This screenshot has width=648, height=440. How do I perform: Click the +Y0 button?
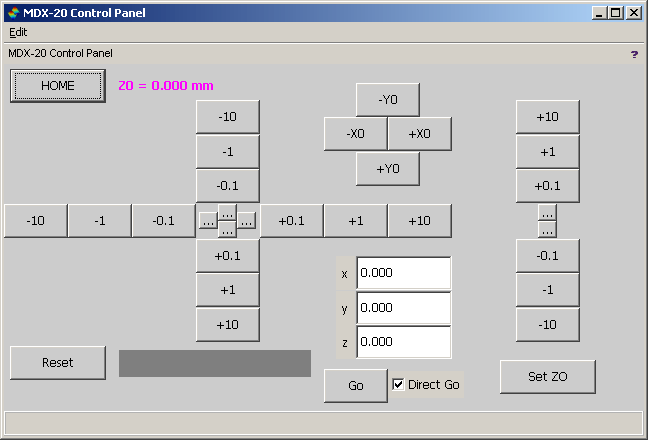point(388,169)
